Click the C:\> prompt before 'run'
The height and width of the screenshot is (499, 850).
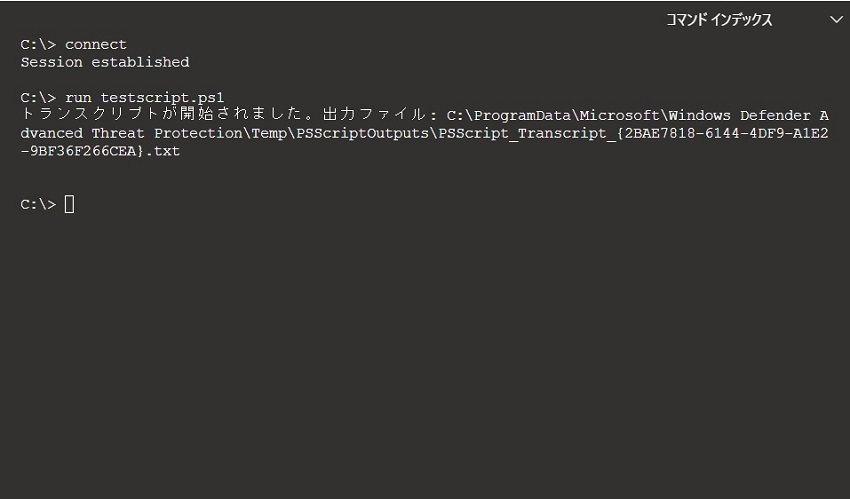click(x=38, y=98)
